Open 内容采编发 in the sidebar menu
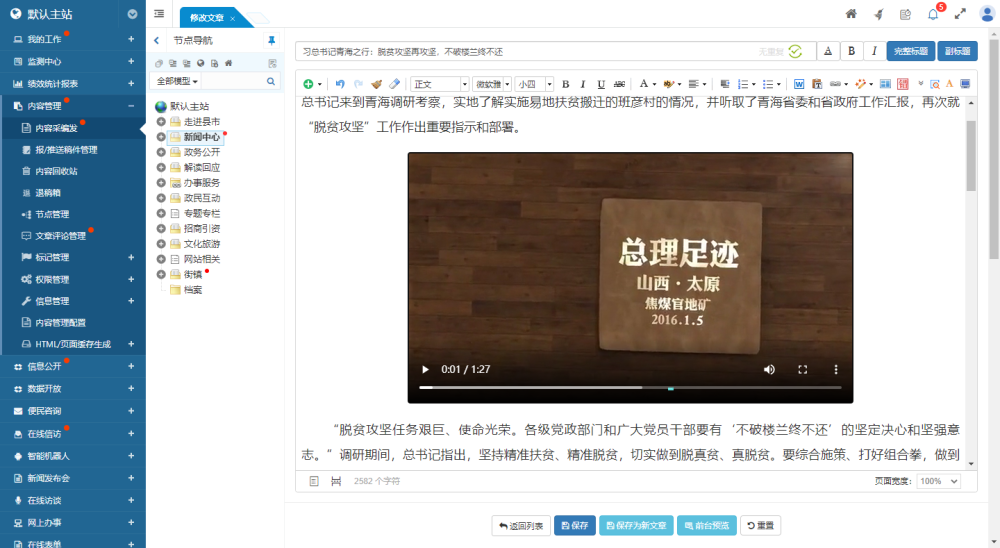 [56, 128]
